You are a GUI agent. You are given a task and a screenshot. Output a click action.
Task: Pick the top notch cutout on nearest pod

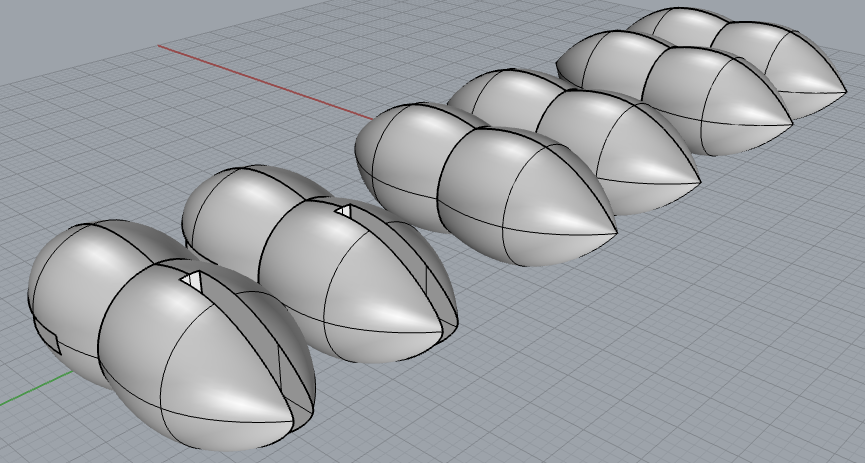pyautogui.click(x=194, y=280)
